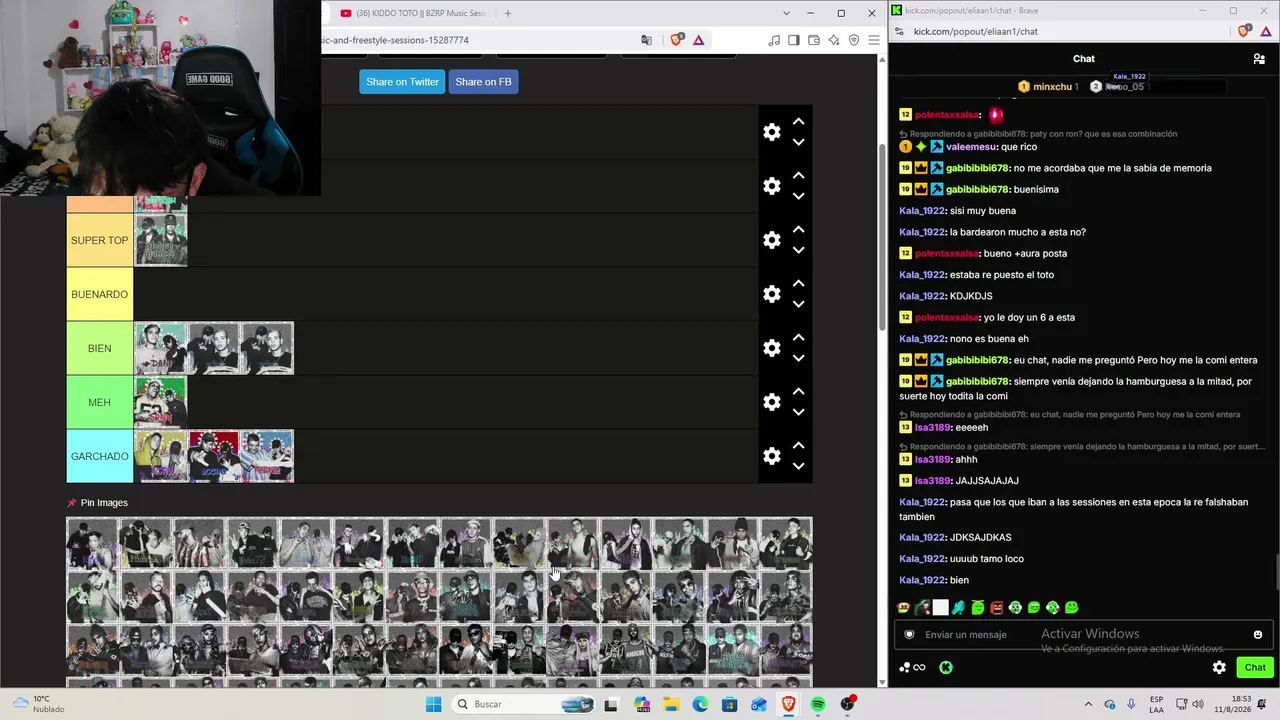Select the session image in MEH tier
This screenshot has width=1280, height=720.
point(161,402)
